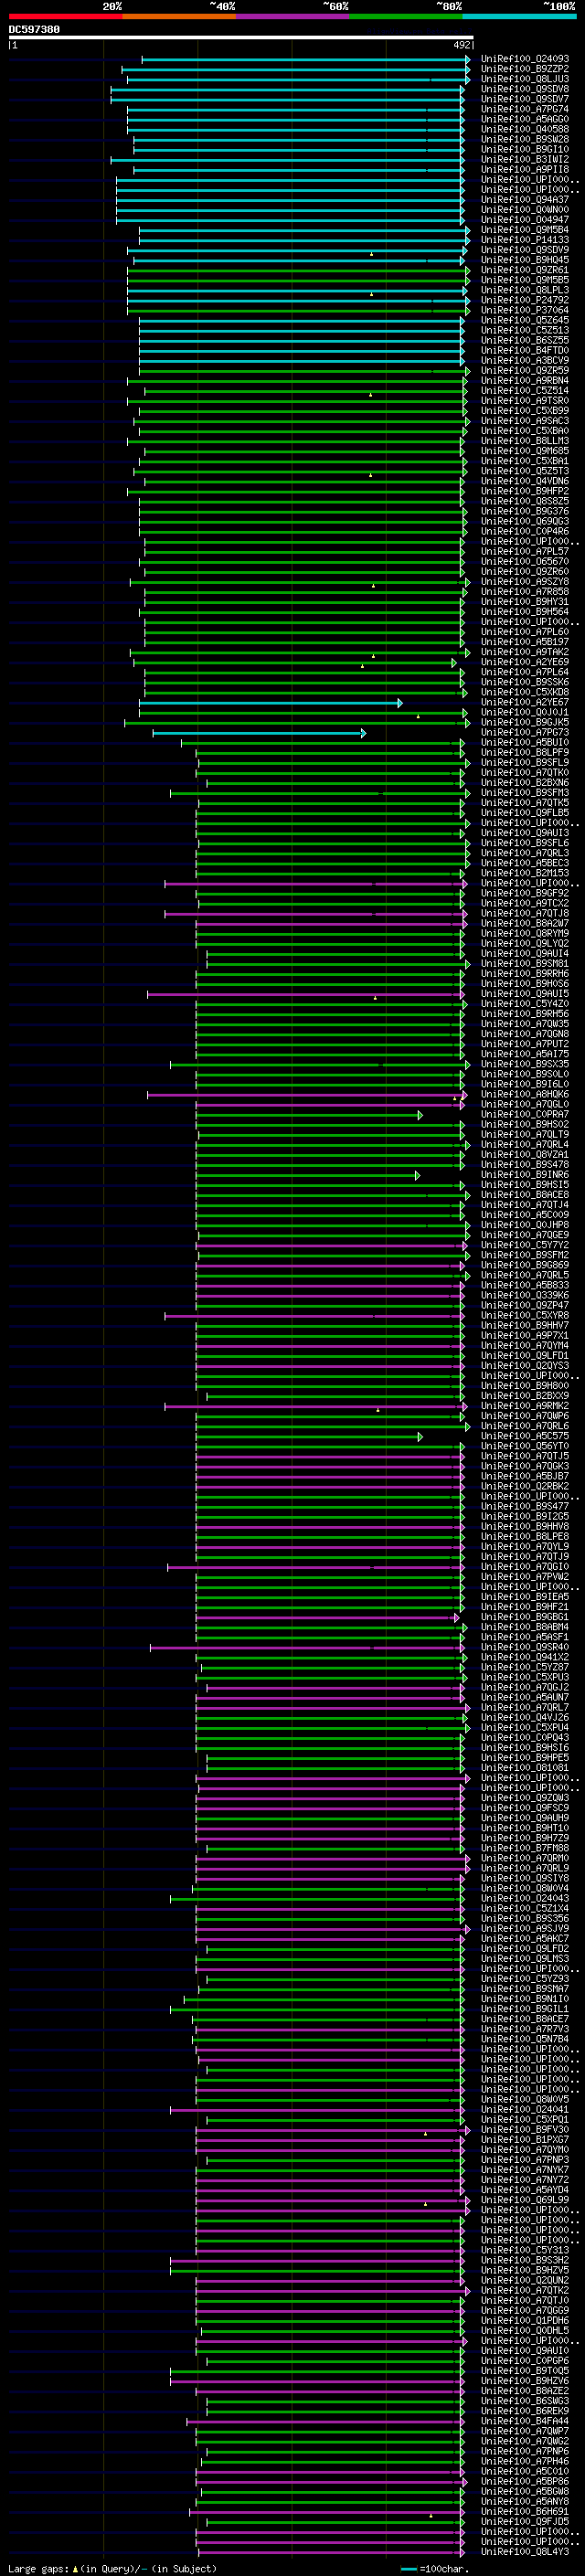Select label UniRef100_B8A2W7

[x=525, y=923]
